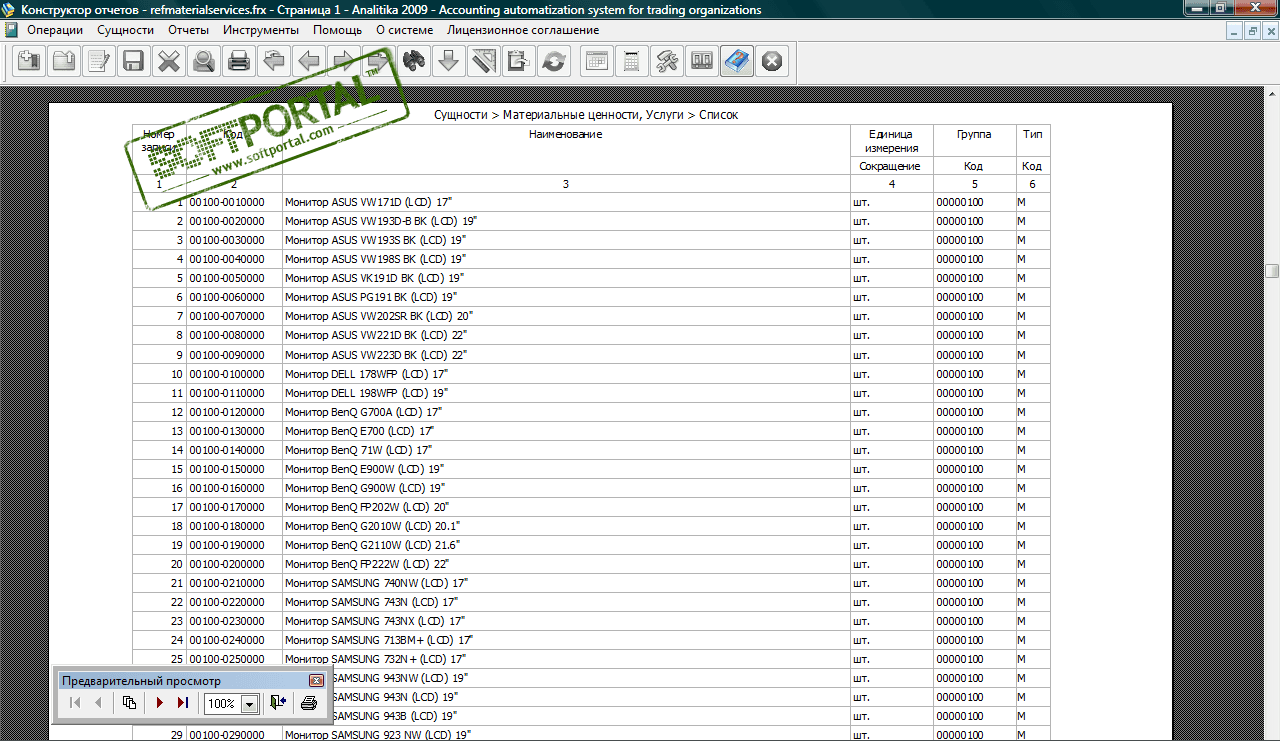
Task: Click the printer icon in main toolbar
Action: pyautogui.click(x=238, y=62)
